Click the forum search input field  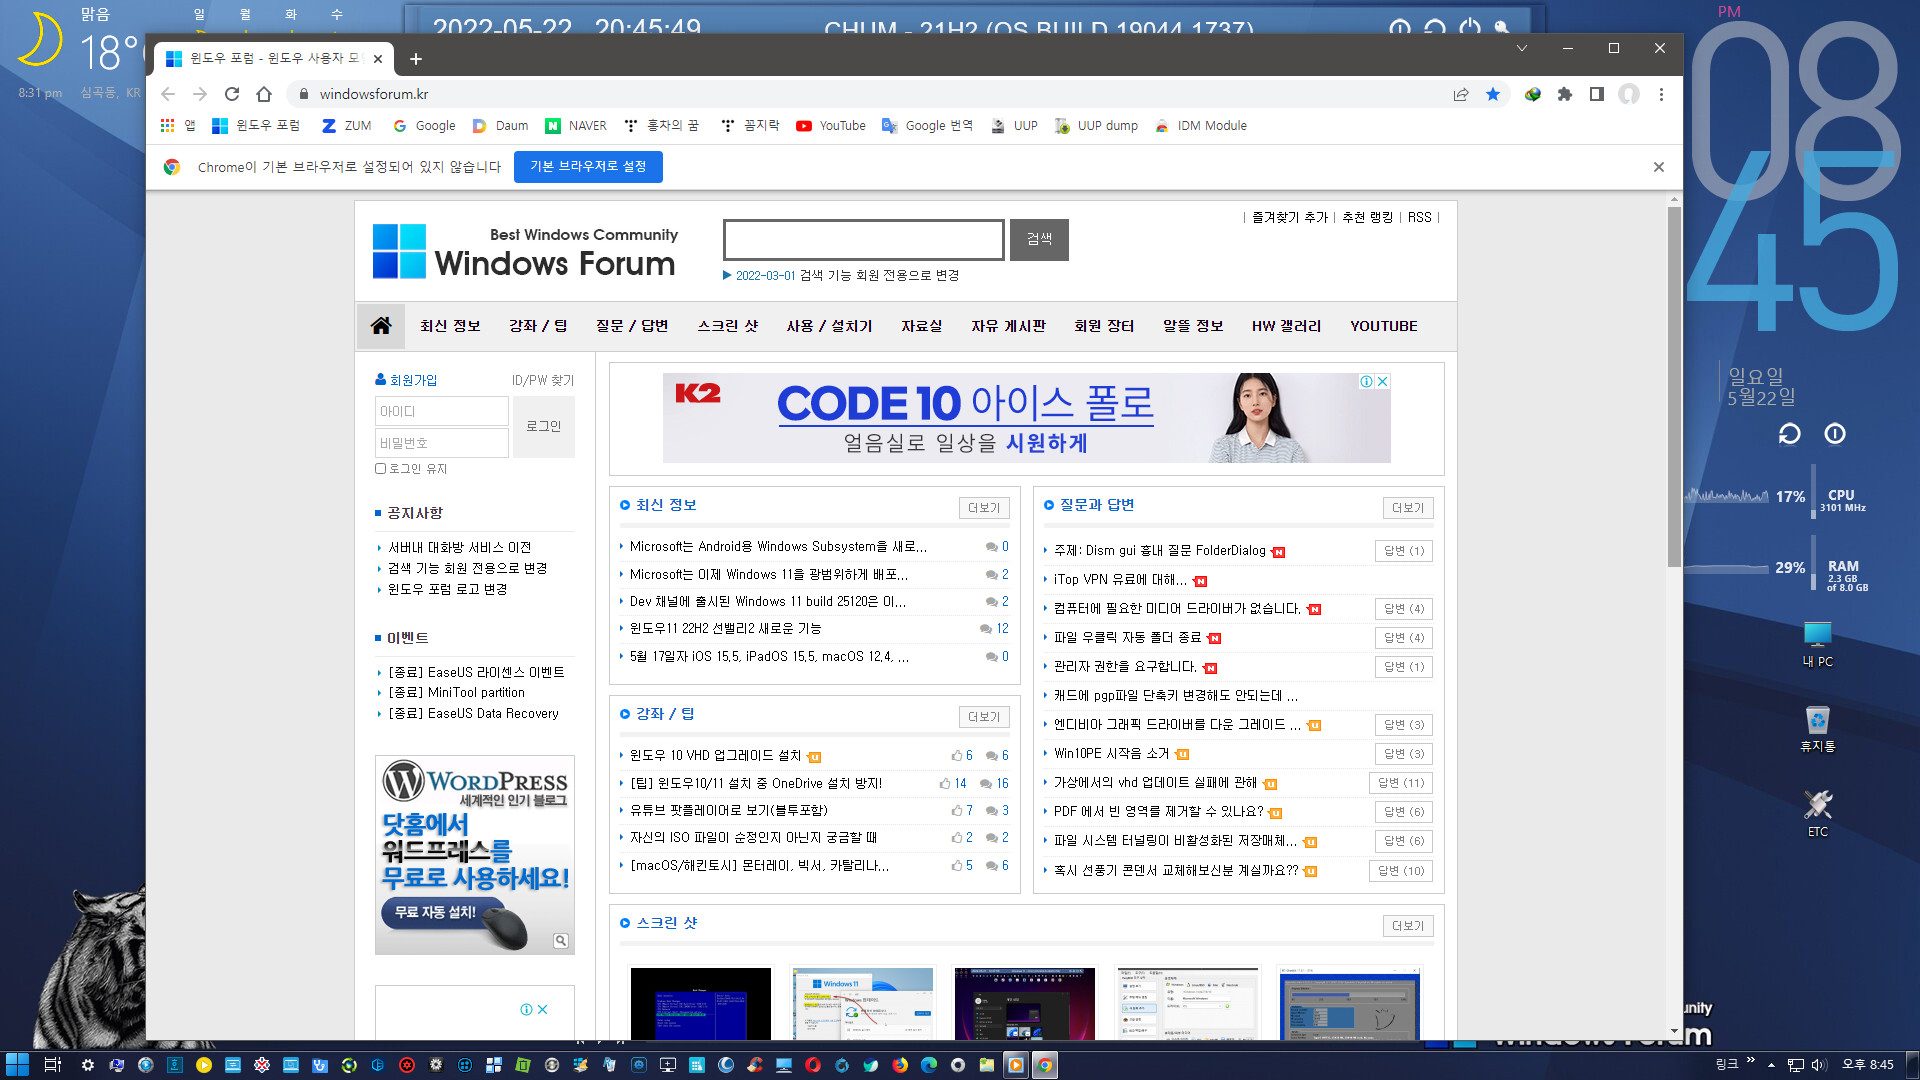(x=863, y=240)
